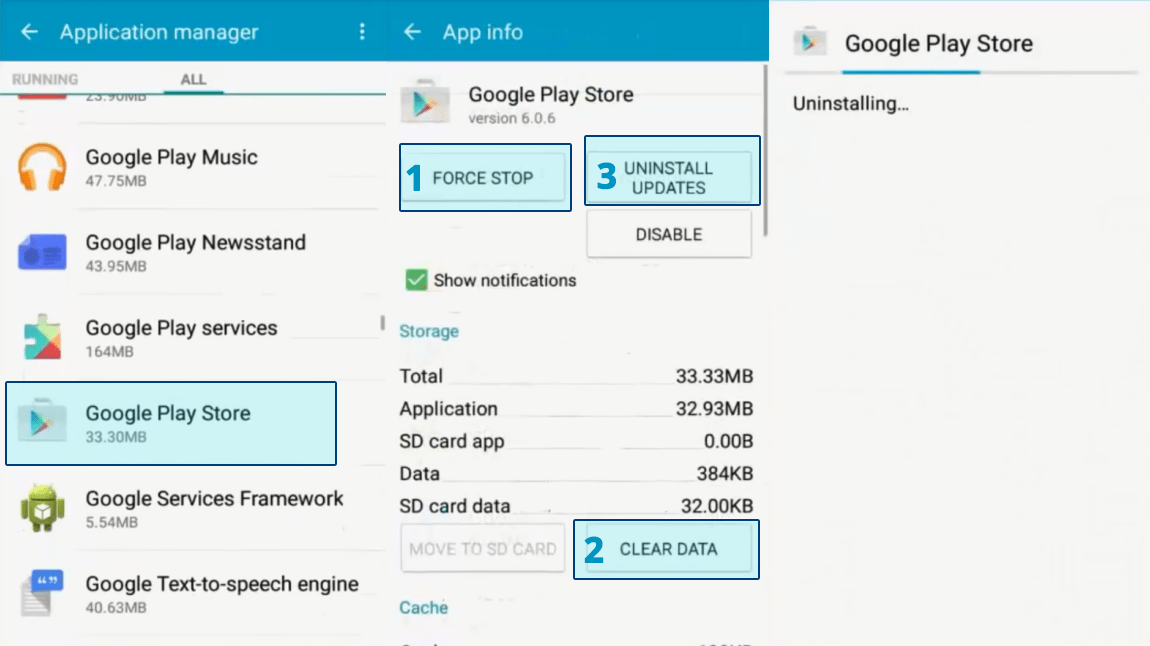Tap Google Play Newsstand app icon

42,252
